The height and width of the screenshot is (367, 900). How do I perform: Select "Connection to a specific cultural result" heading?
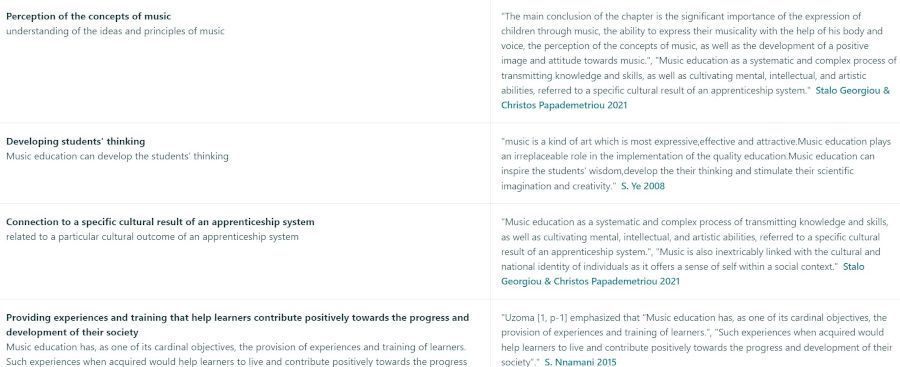point(160,222)
